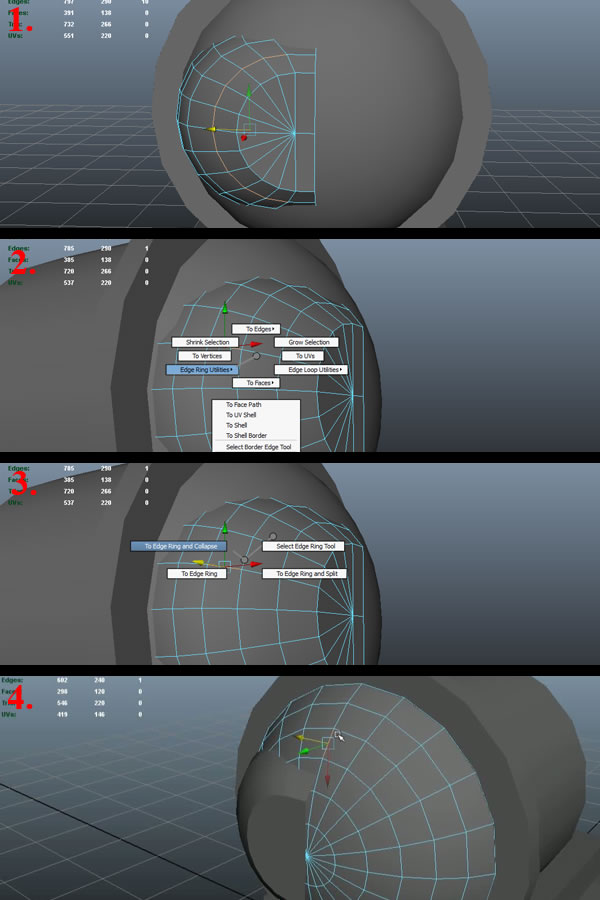The image size is (600, 900).
Task: Open Edge Loop Utilities submenu
Action: coord(311,370)
